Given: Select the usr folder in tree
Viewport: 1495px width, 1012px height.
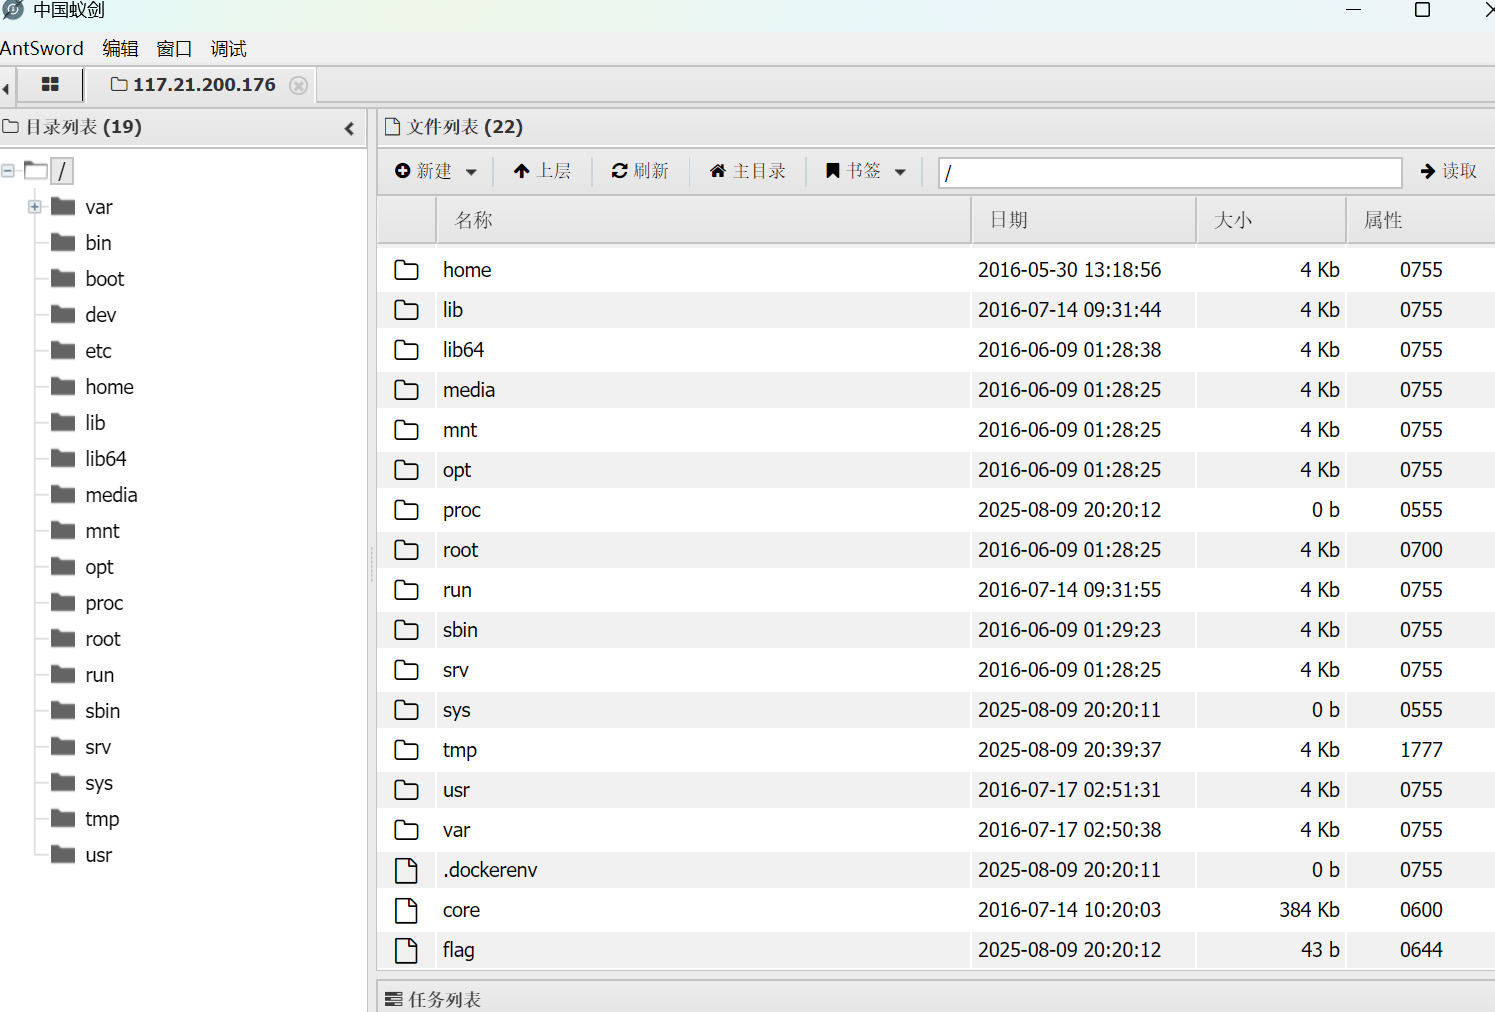Looking at the screenshot, I should click(99, 855).
